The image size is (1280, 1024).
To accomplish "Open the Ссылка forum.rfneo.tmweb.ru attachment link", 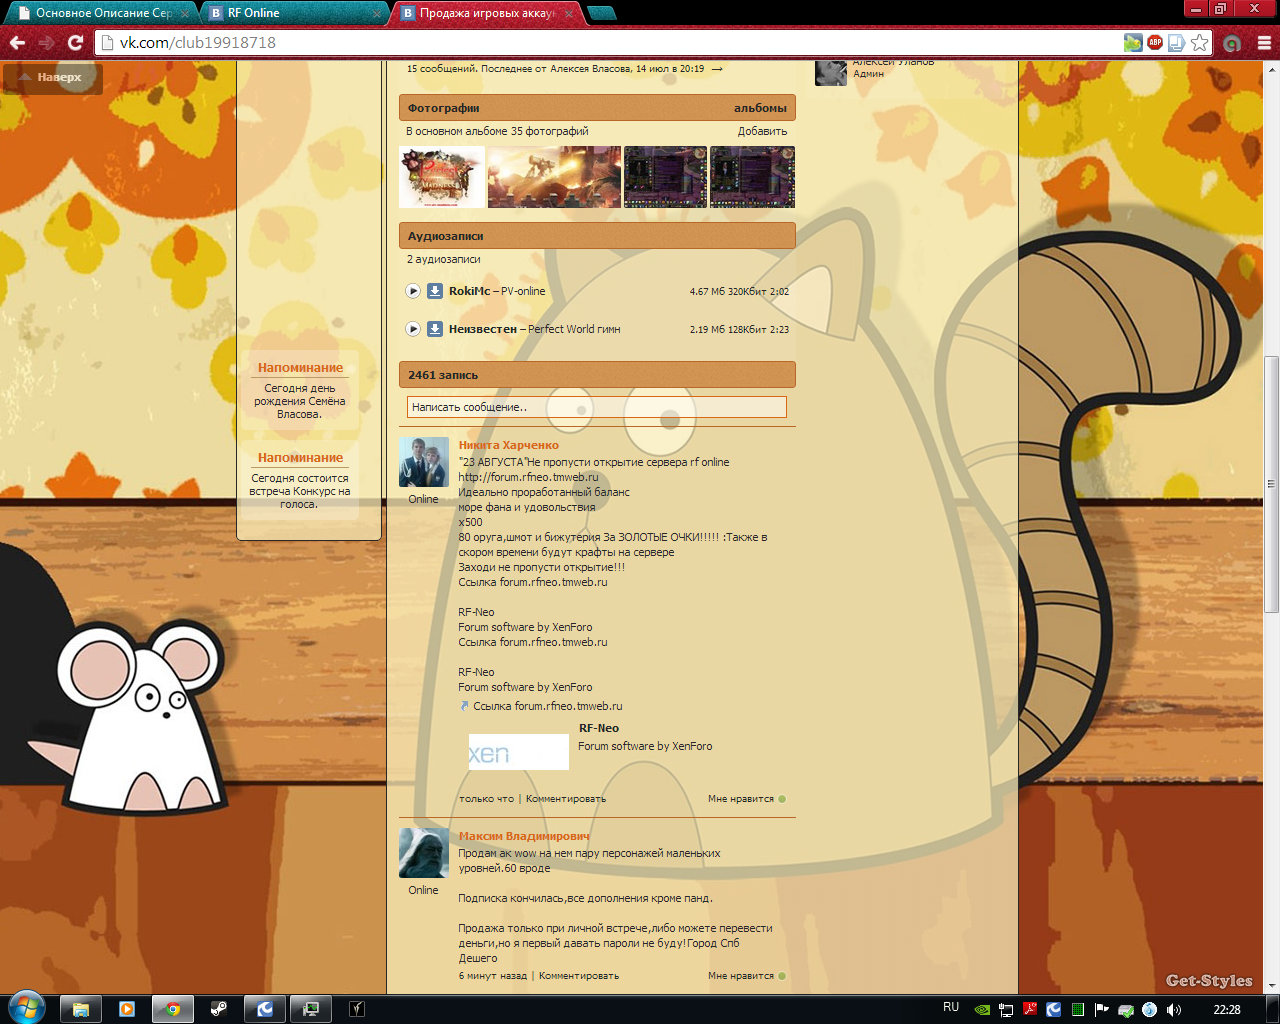I will coord(547,706).
